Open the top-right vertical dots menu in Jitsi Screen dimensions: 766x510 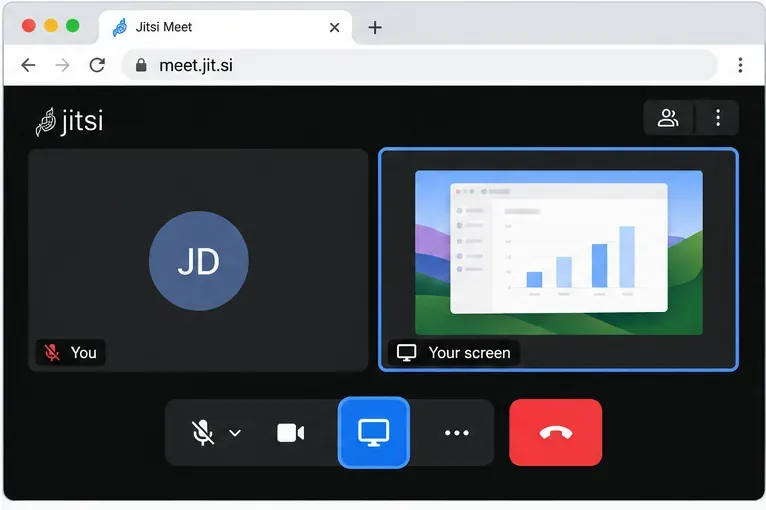(718, 118)
